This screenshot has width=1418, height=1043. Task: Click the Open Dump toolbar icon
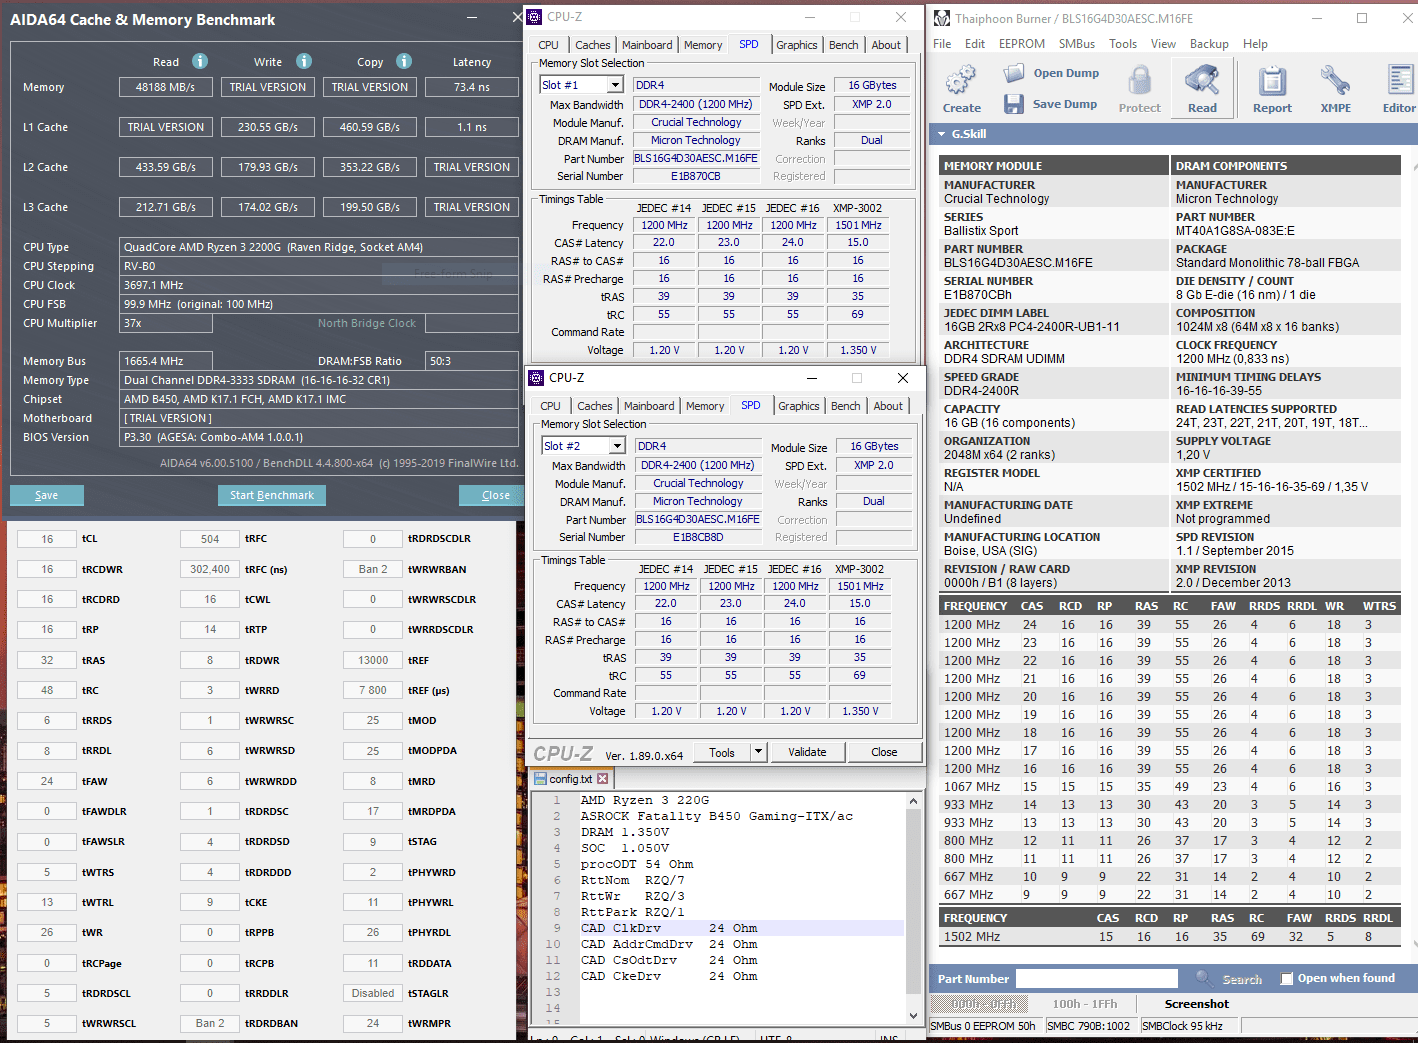click(x=1014, y=73)
